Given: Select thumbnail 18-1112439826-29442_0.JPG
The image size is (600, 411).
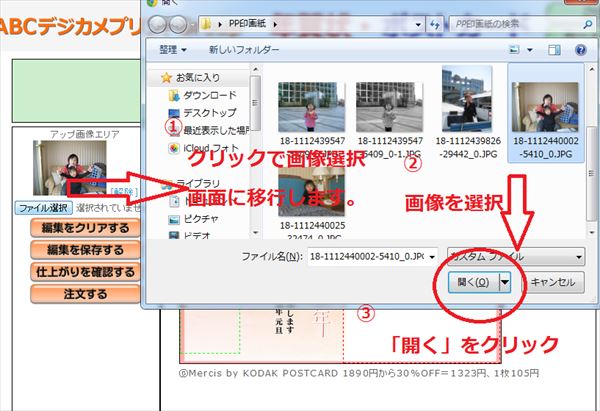Looking at the screenshot, I should [x=467, y=99].
